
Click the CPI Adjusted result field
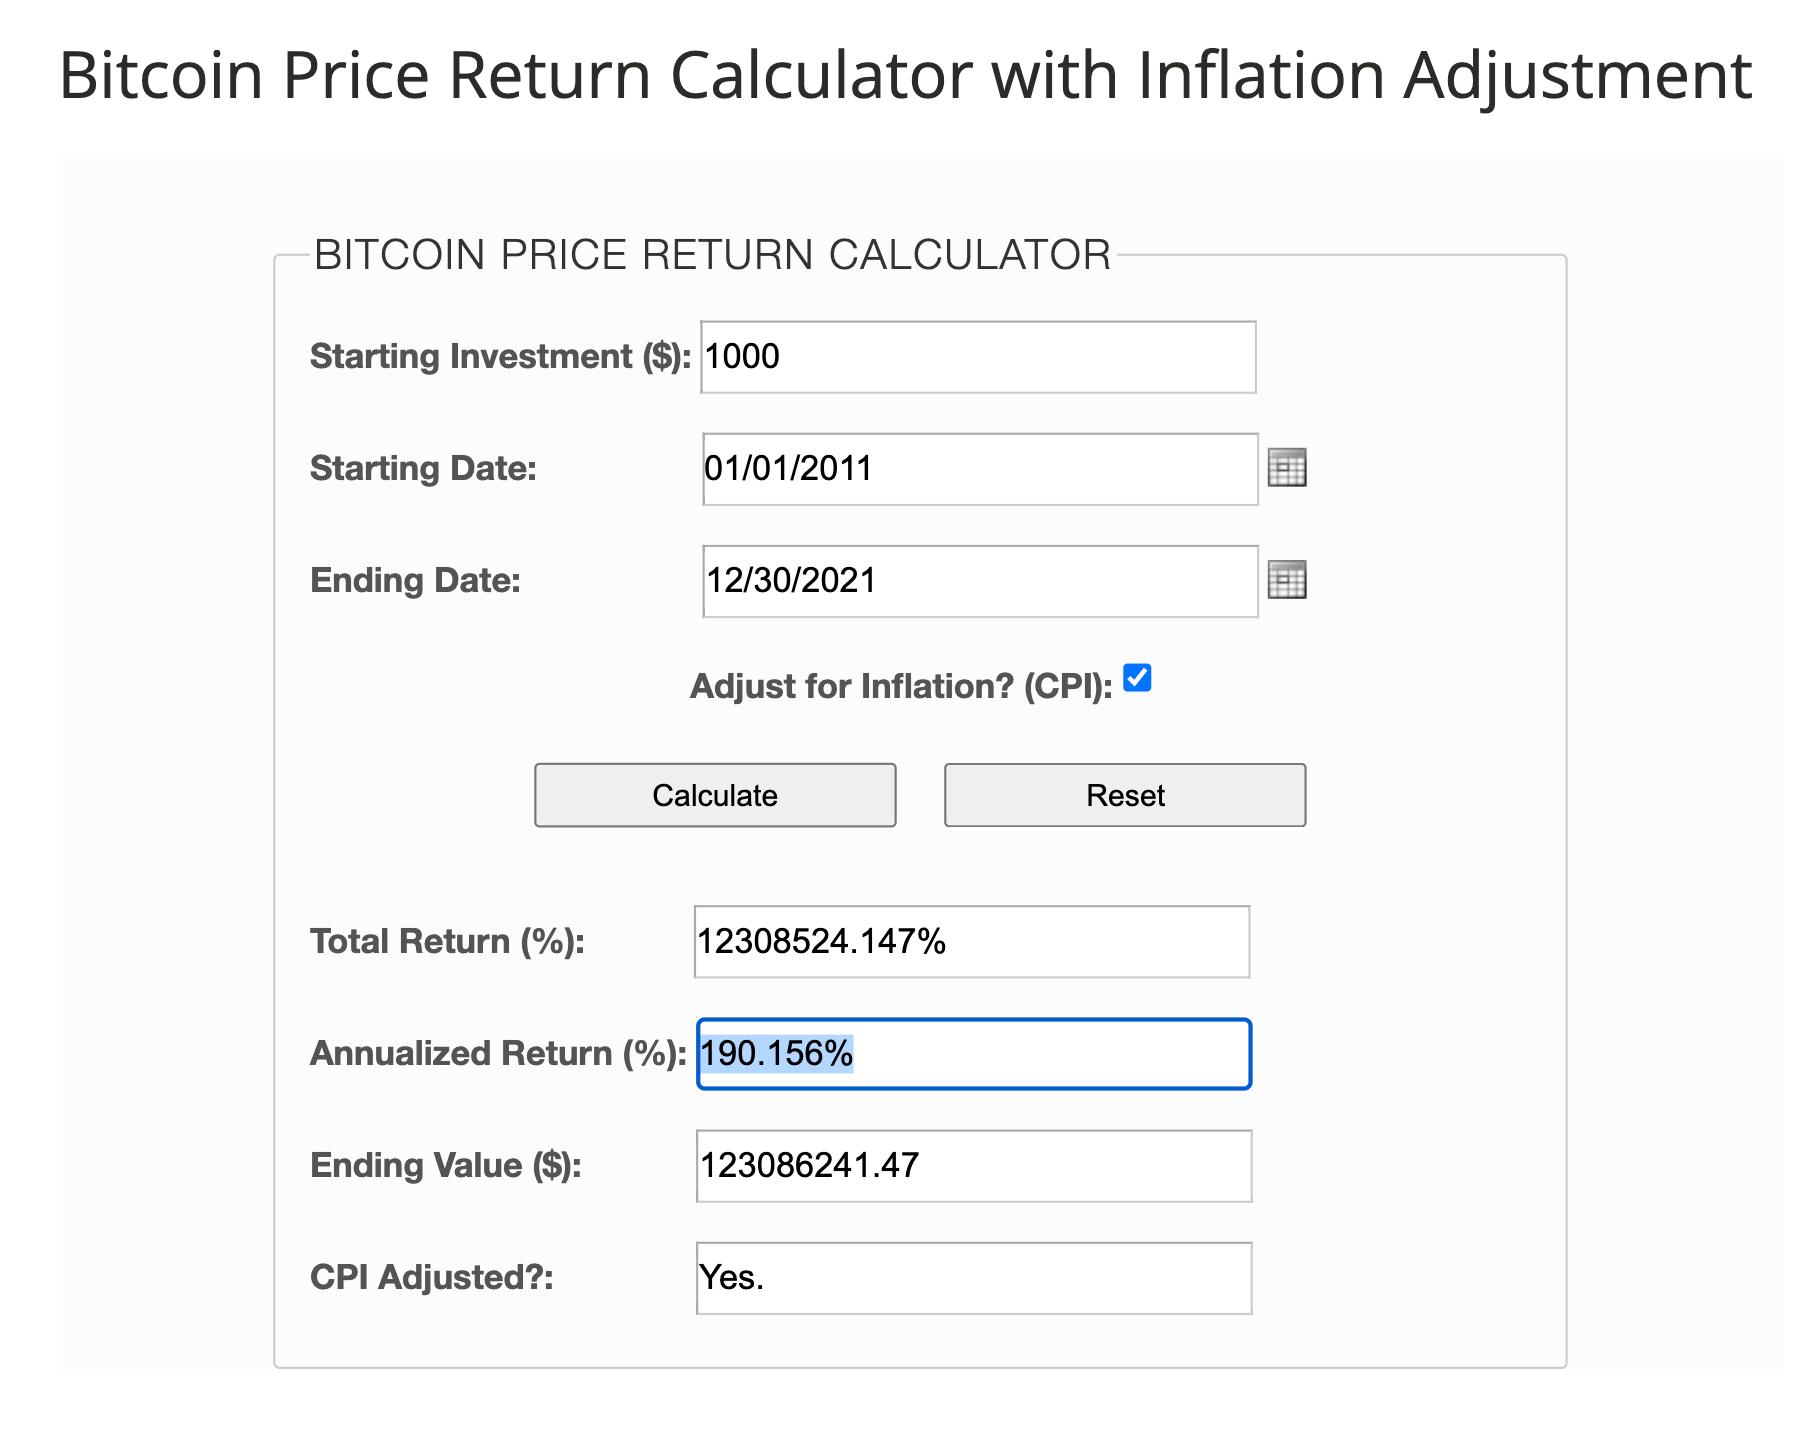[973, 1278]
